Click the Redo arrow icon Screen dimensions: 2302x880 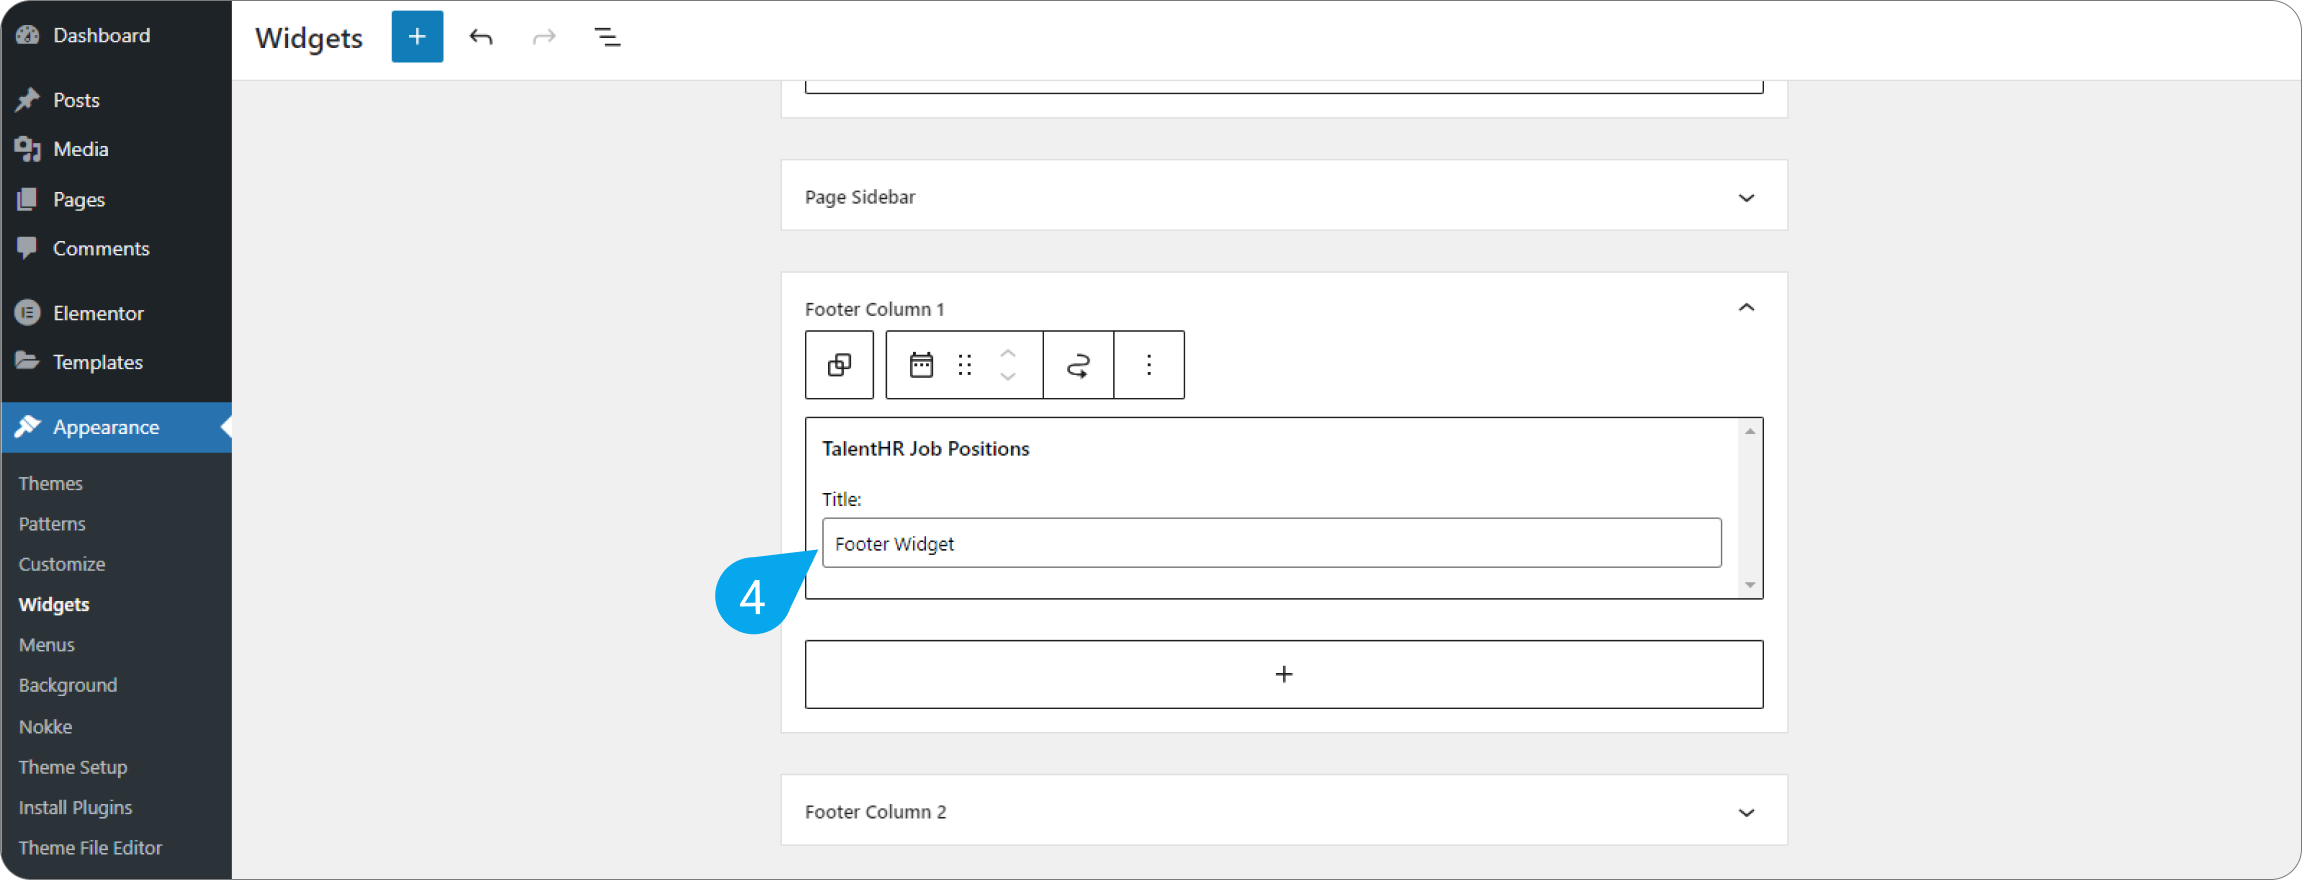pos(544,37)
